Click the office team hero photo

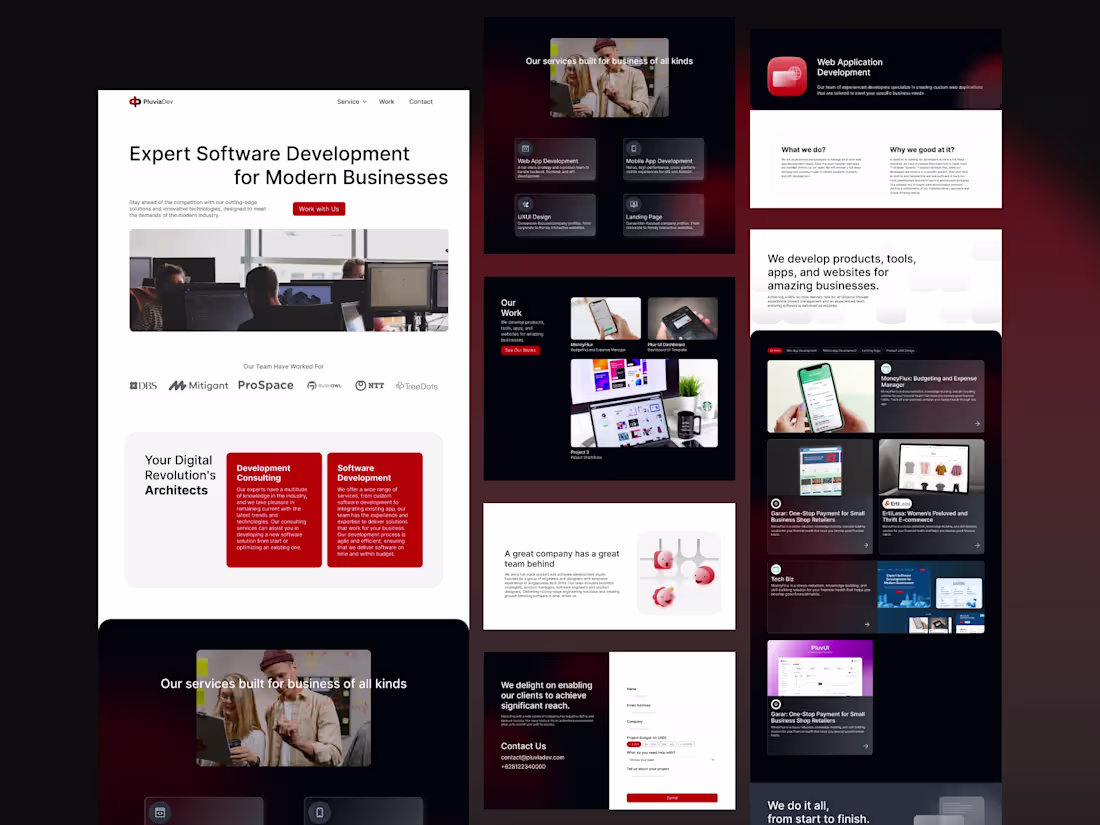[288, 280]
